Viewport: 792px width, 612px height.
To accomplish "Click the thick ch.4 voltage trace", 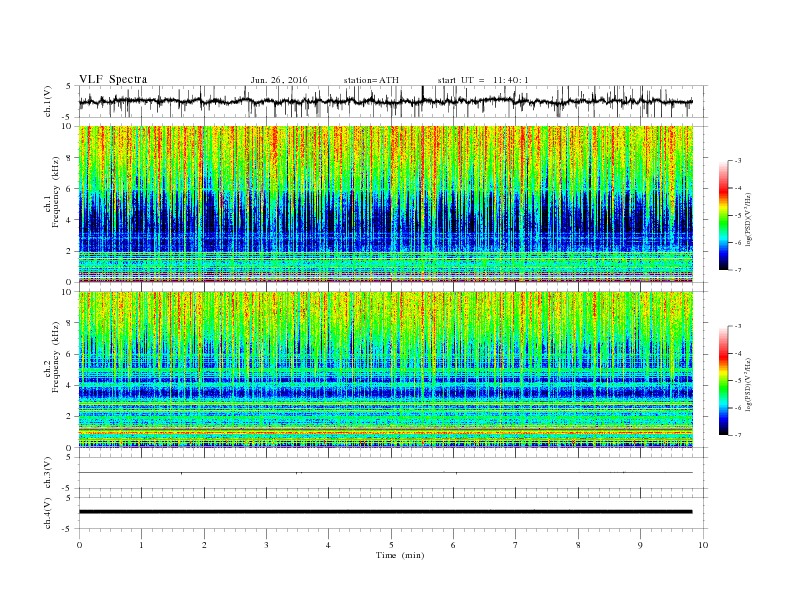I will click(385, 512).
